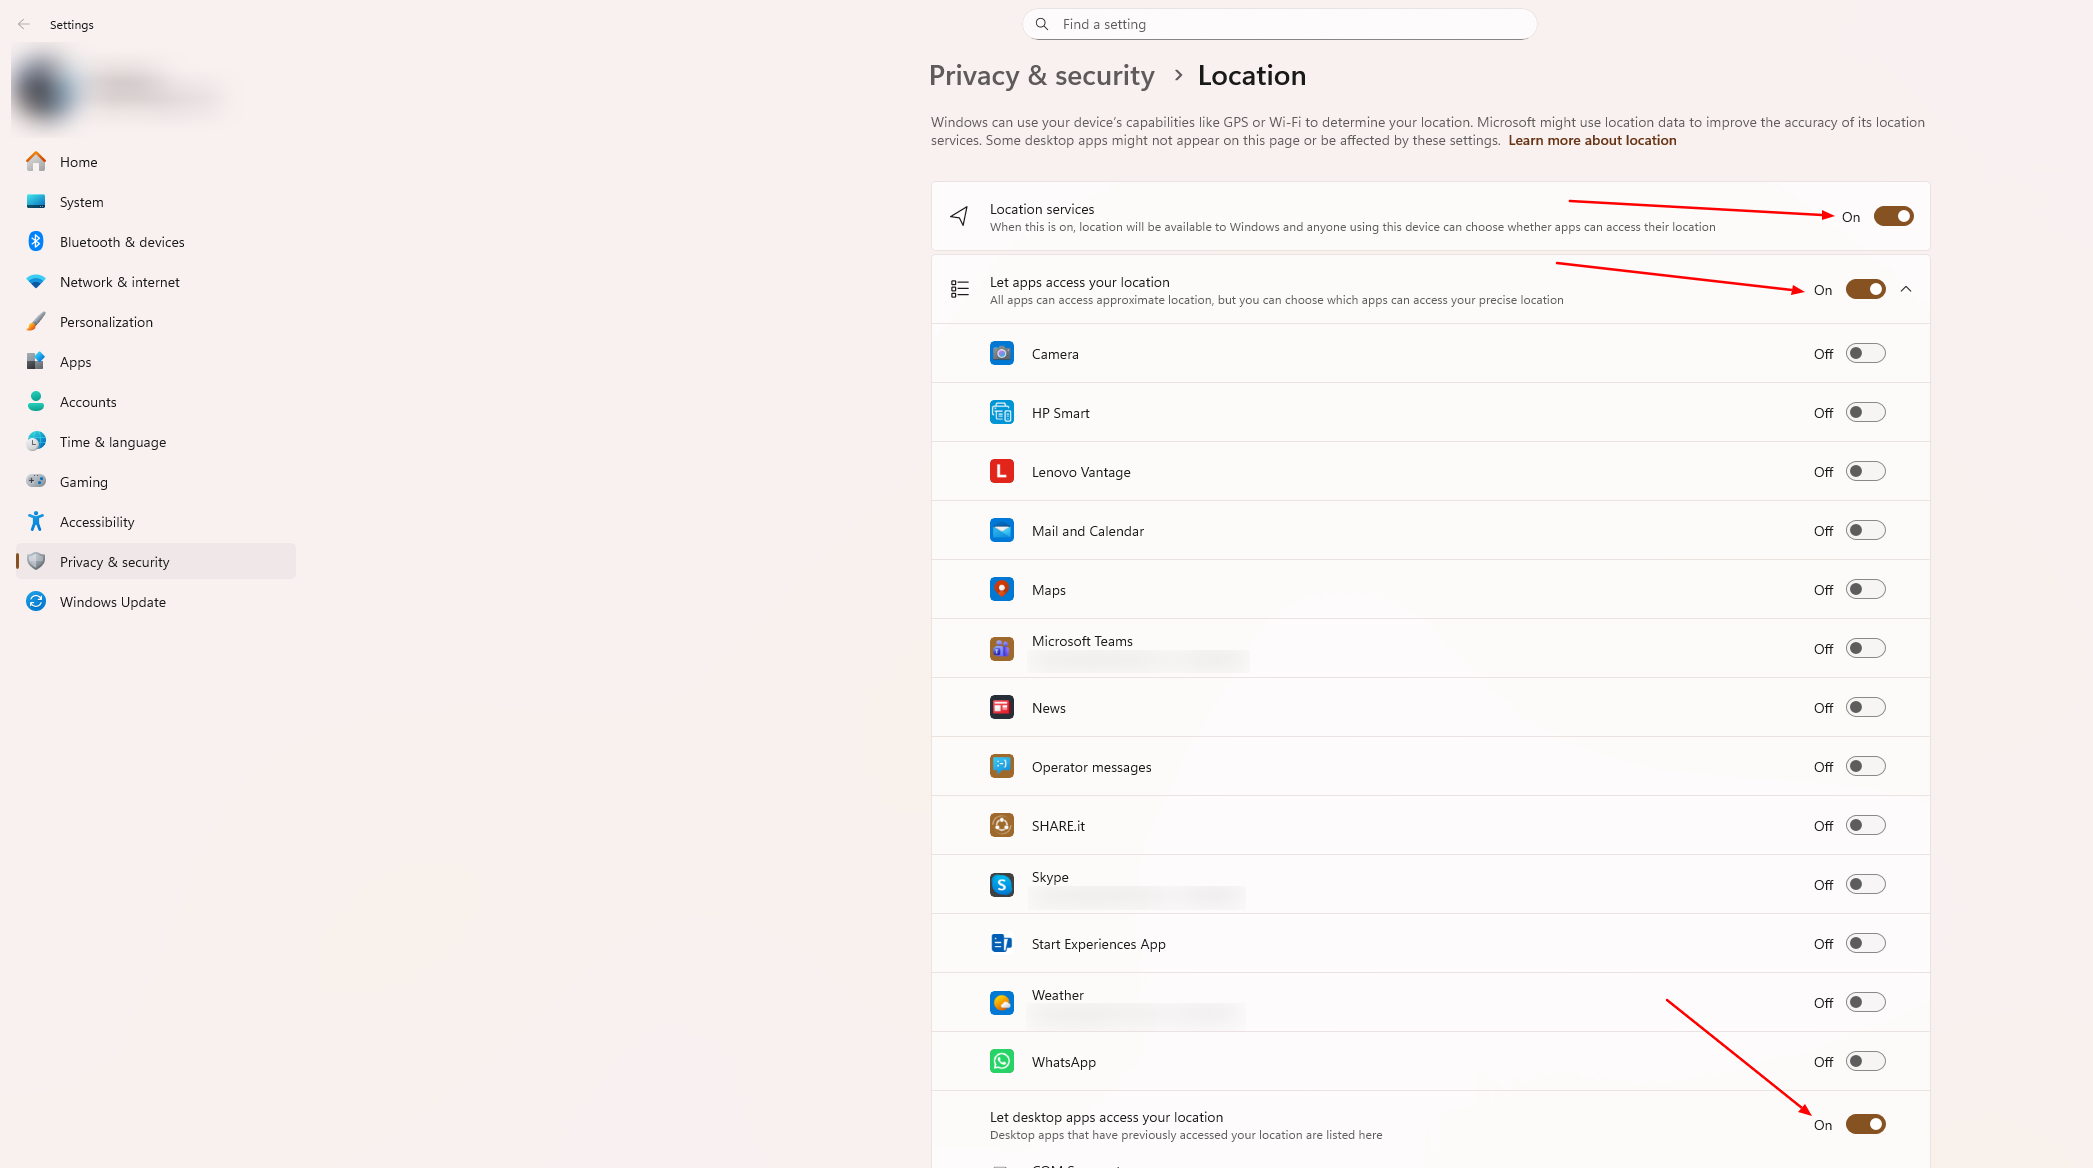
Task: Go back to Privacy & security breadcrumb
Action: [1041, 76]
